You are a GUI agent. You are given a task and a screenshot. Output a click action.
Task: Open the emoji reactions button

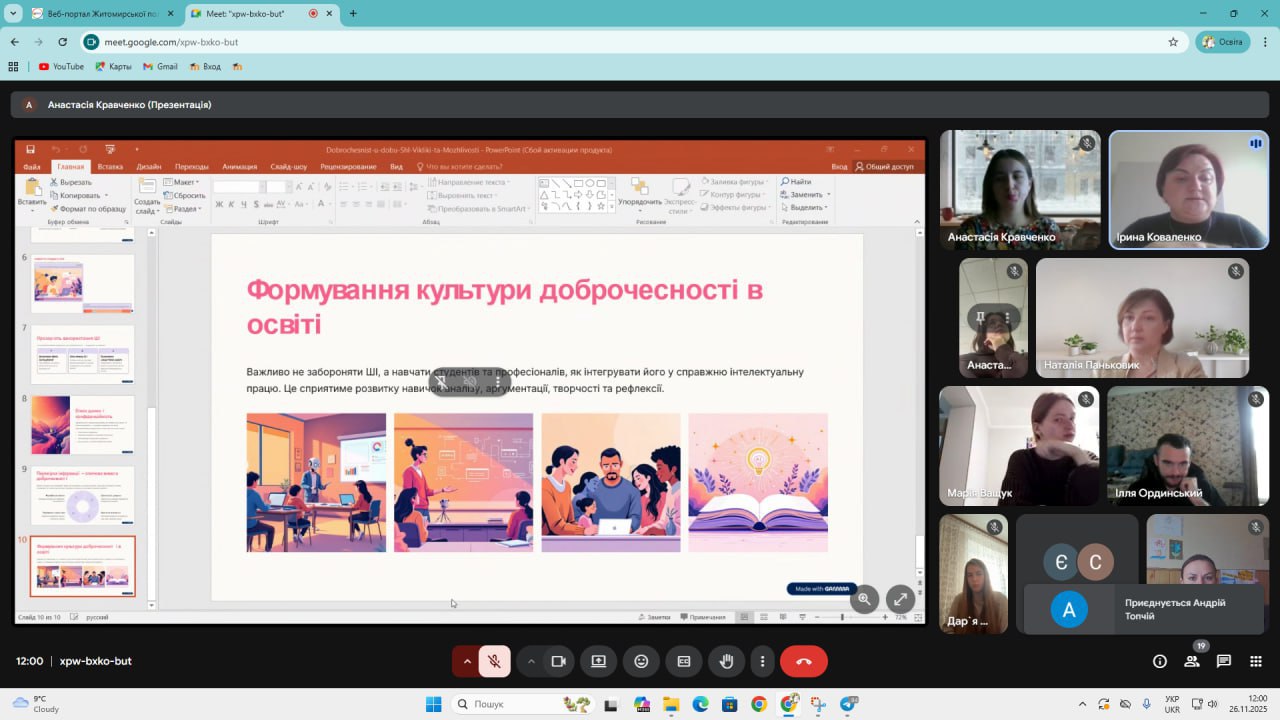(x=641, y=661)
